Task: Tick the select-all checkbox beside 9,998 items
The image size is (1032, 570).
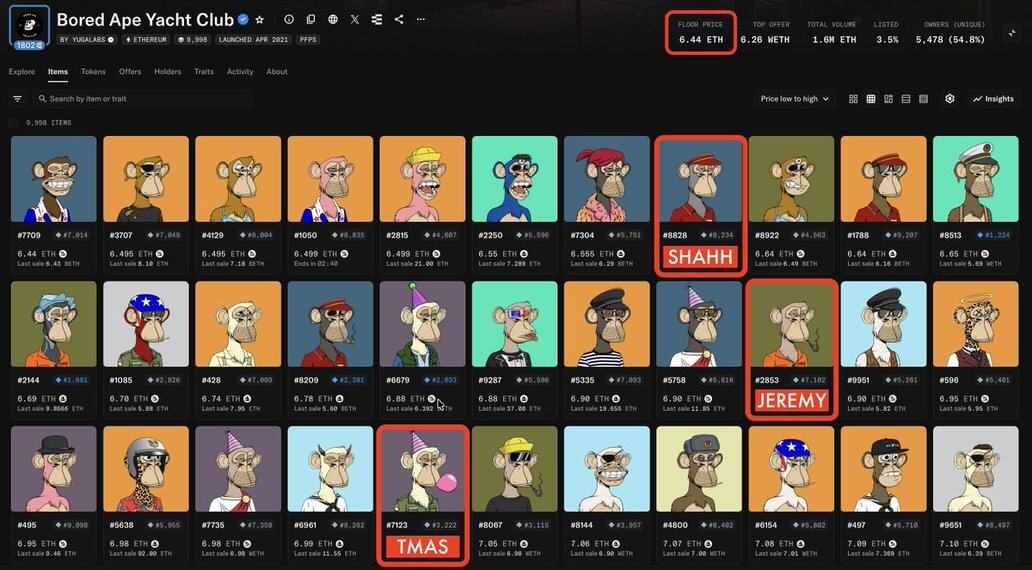Action: pyautogui.click(x=14, y=123)
